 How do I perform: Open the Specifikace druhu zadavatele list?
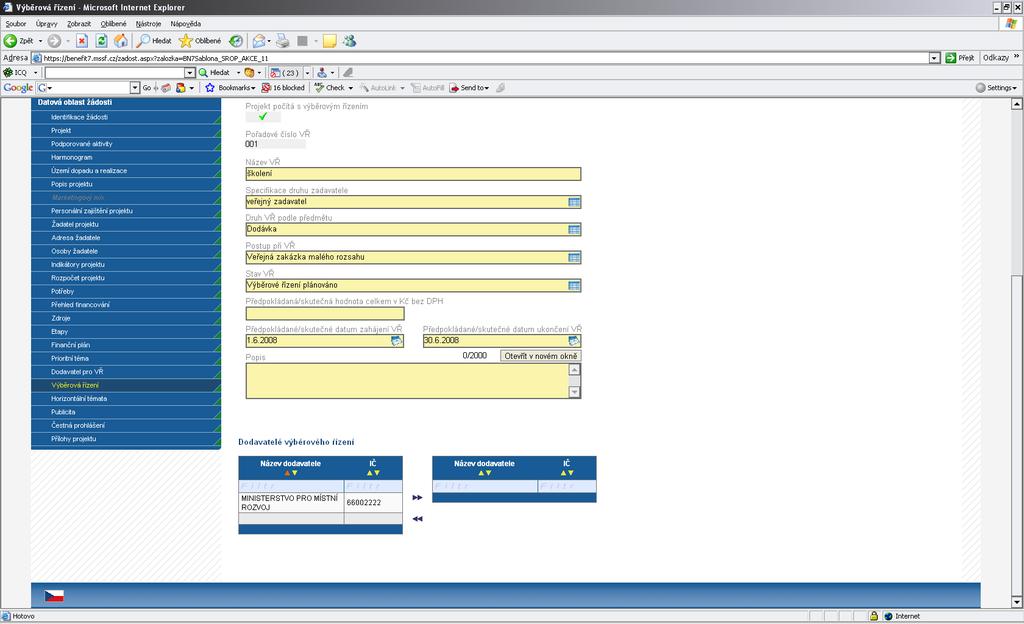click(x=574, y=202)
